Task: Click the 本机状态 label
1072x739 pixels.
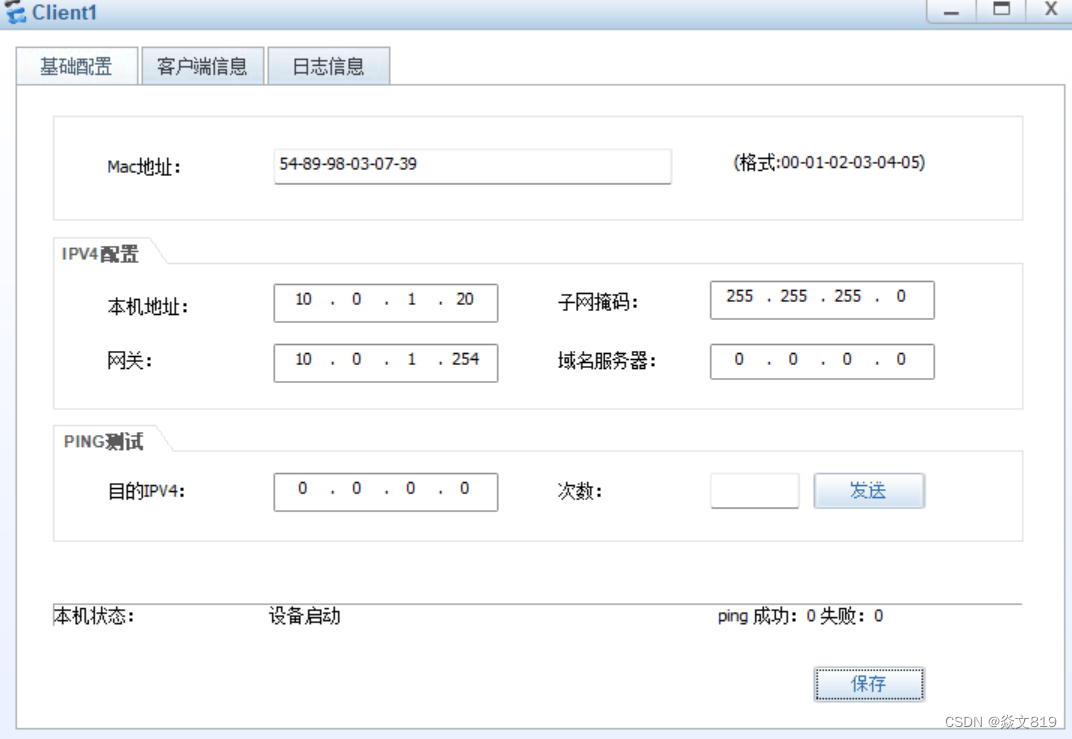Action: tap(94, 616)
